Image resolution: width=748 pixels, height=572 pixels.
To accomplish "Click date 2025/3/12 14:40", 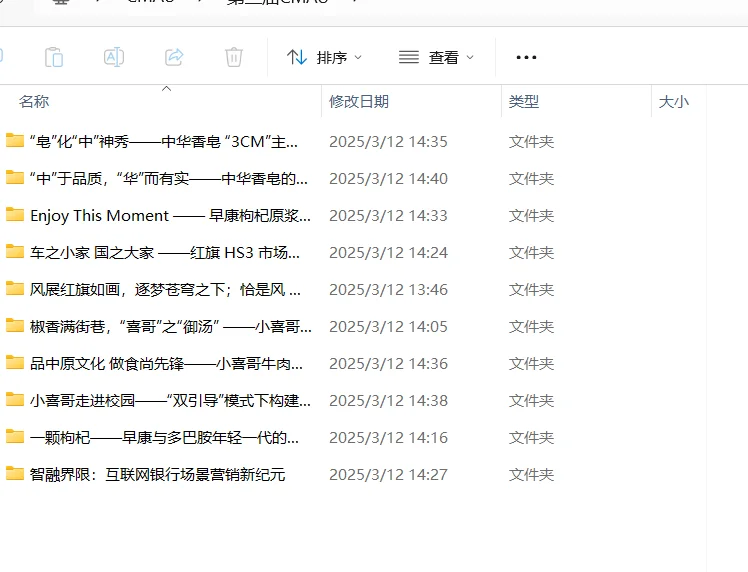I will click(388, 179).
